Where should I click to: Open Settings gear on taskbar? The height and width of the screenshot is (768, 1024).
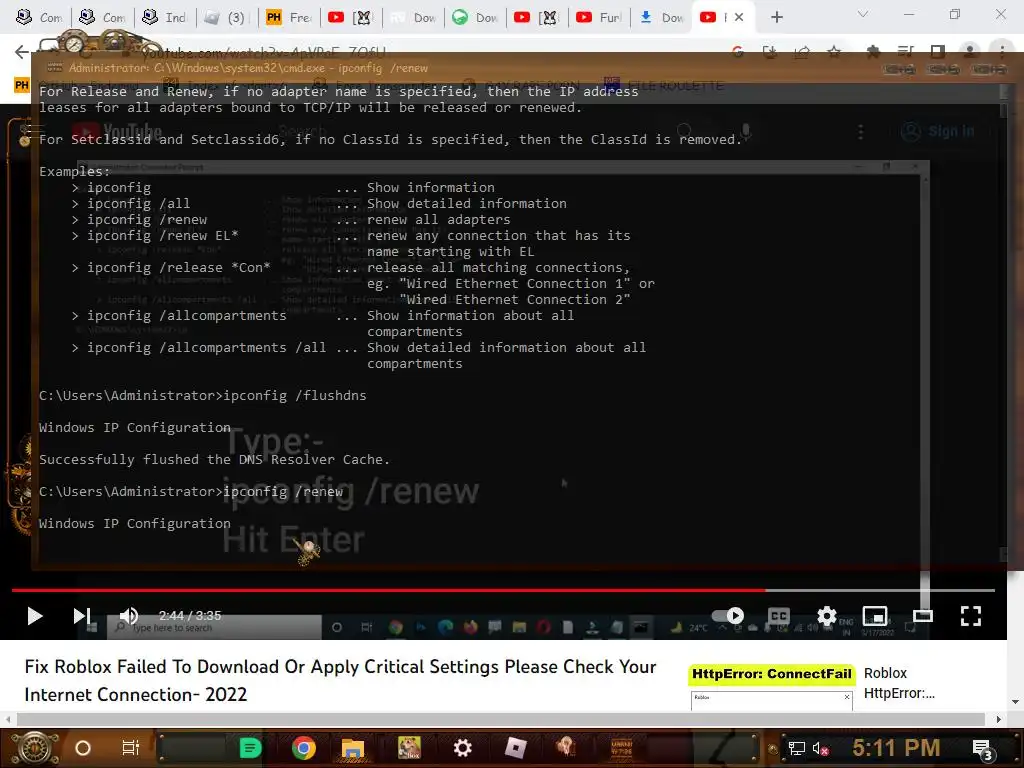[462, 748]
